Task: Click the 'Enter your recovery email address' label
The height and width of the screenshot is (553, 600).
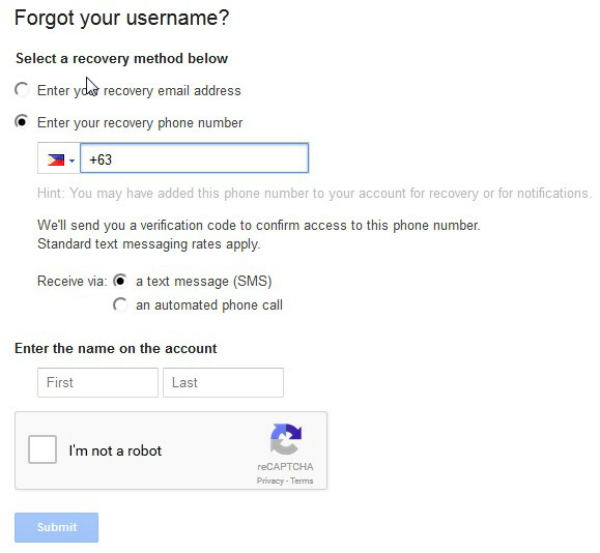Action: point(139,91)
